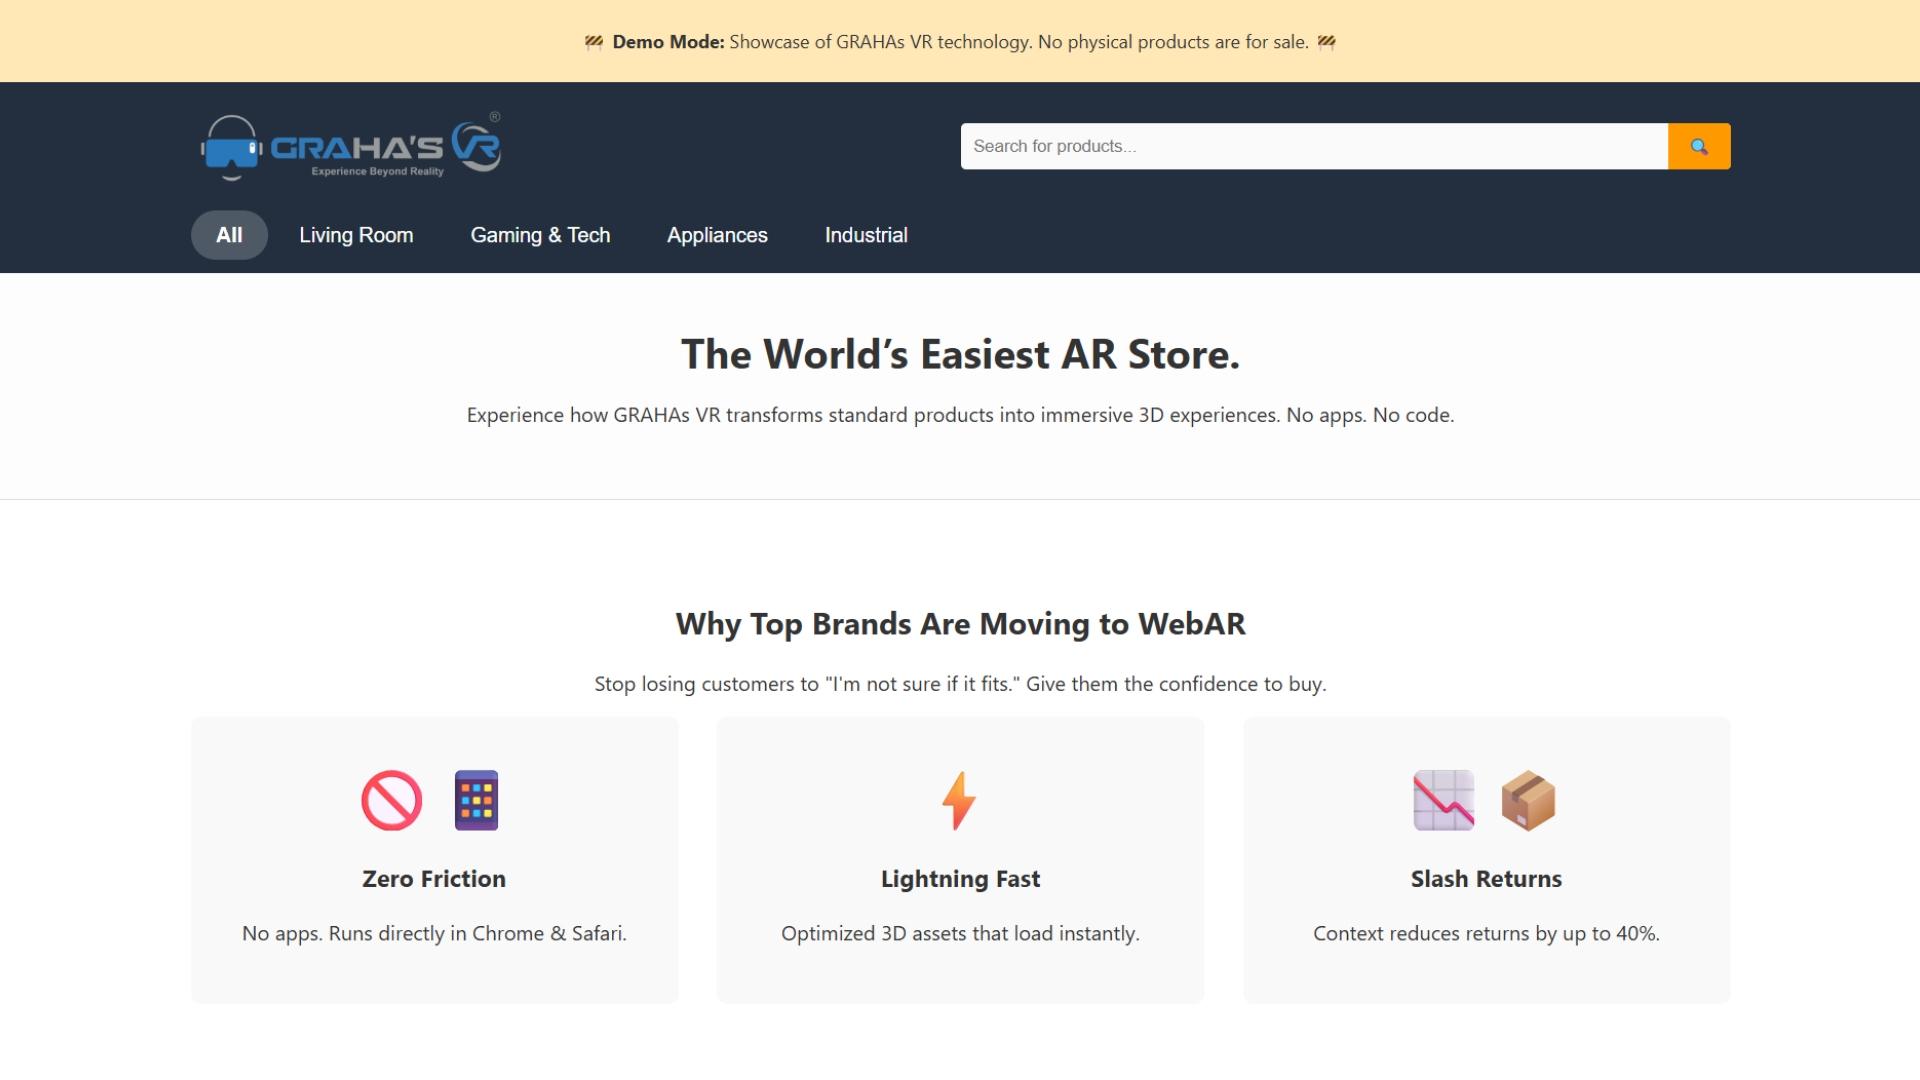
Task: Click the purple mobile phone icon
Action: coord(476,800)
